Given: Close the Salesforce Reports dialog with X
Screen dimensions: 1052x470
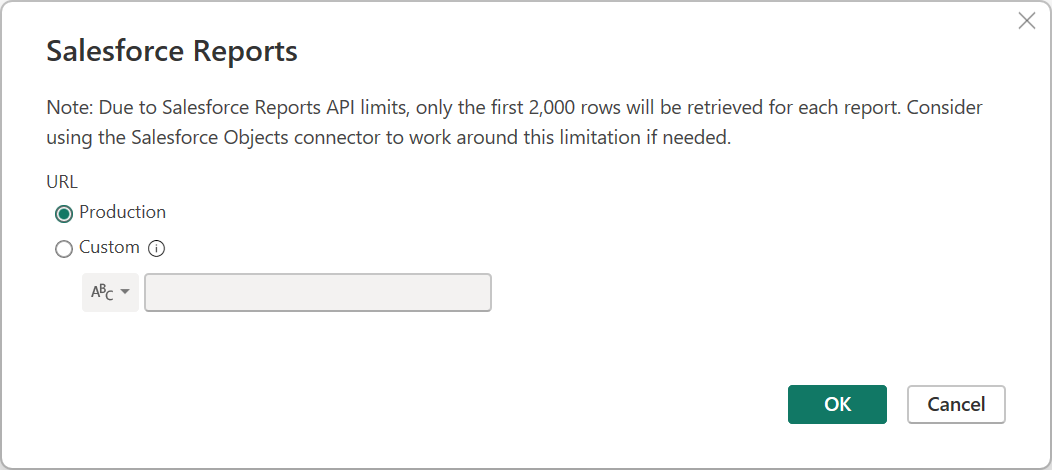Looking at the screenshot, I should (x=1027, y=21).
